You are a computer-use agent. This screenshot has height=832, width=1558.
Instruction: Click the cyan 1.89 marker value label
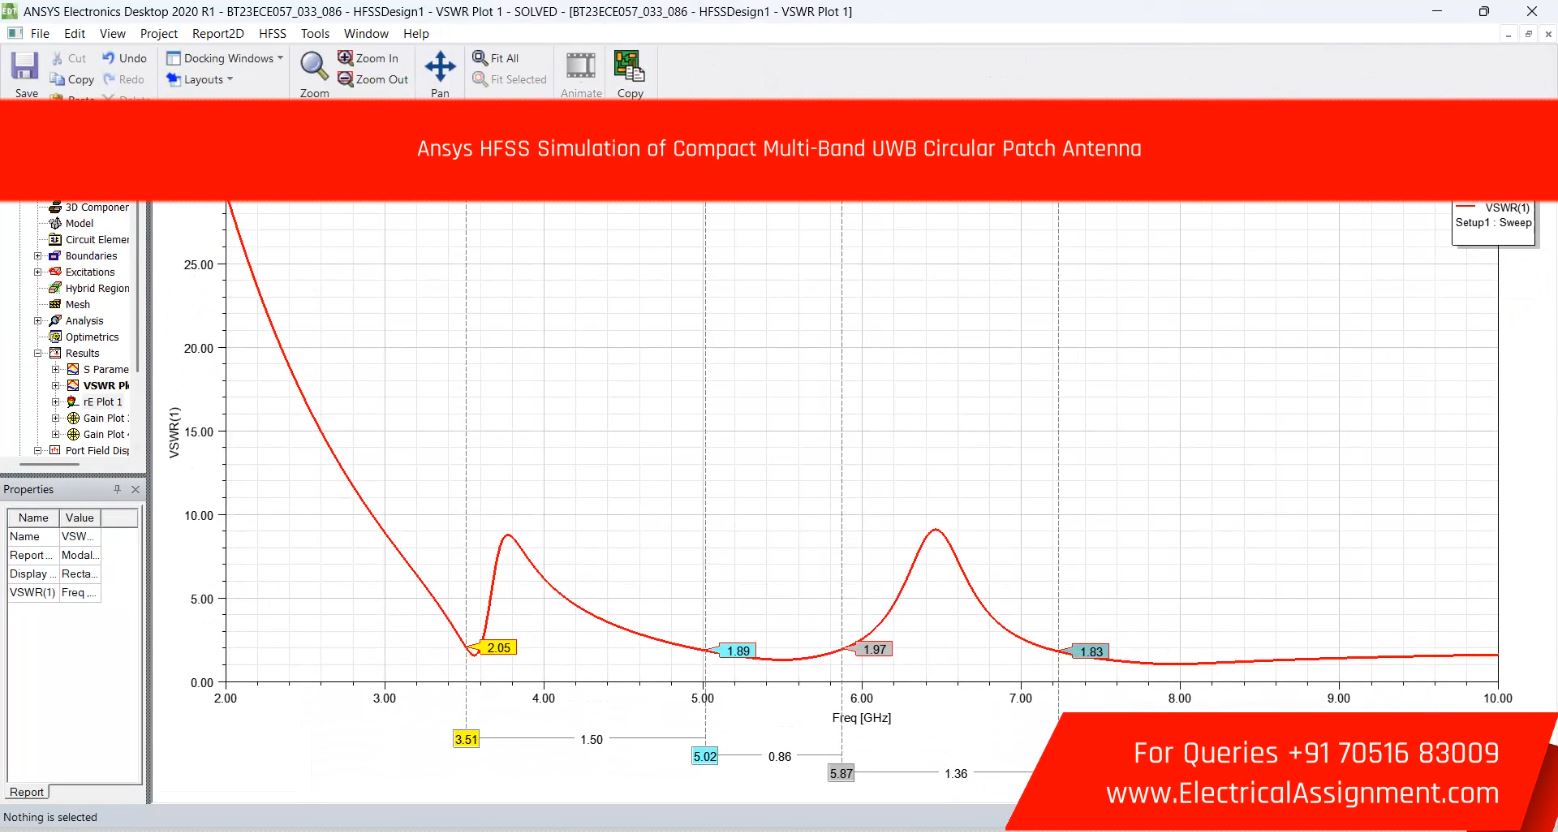click(x=738, y=651)
